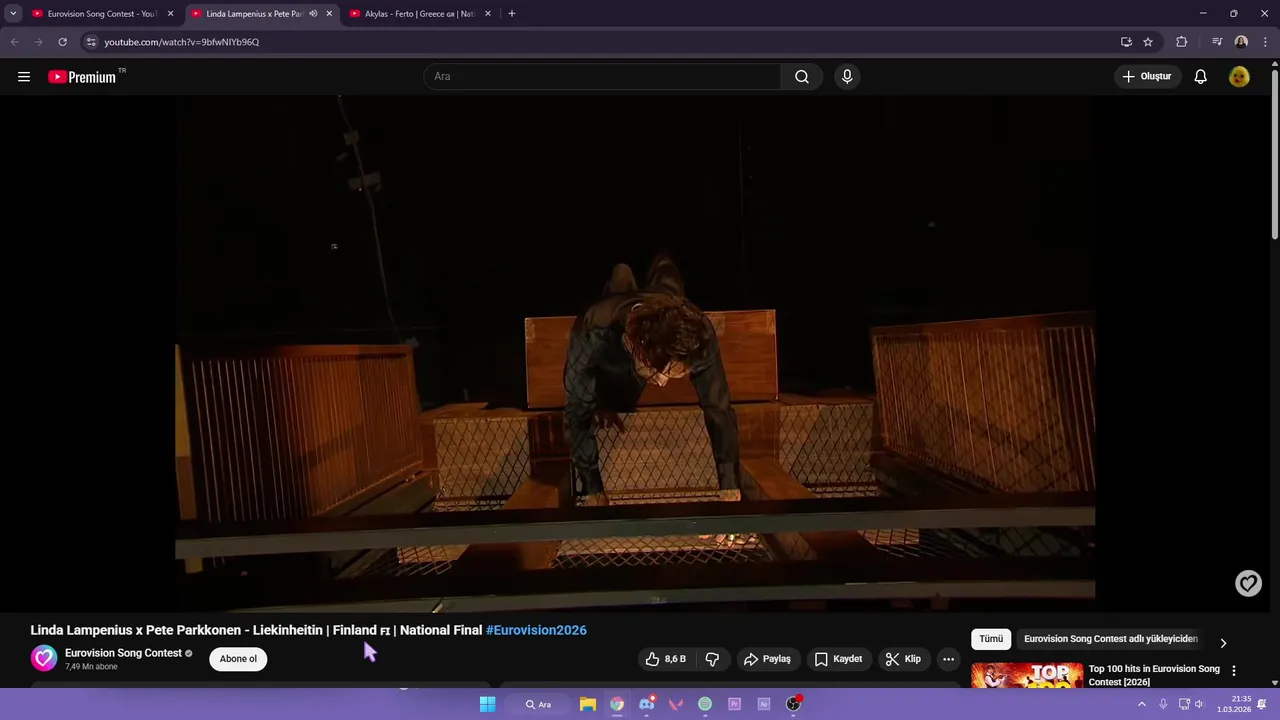Screen dimensions: 1280x720
Task: Mute the Linda Lampenius tab audio
Action: tap(313, 14)
